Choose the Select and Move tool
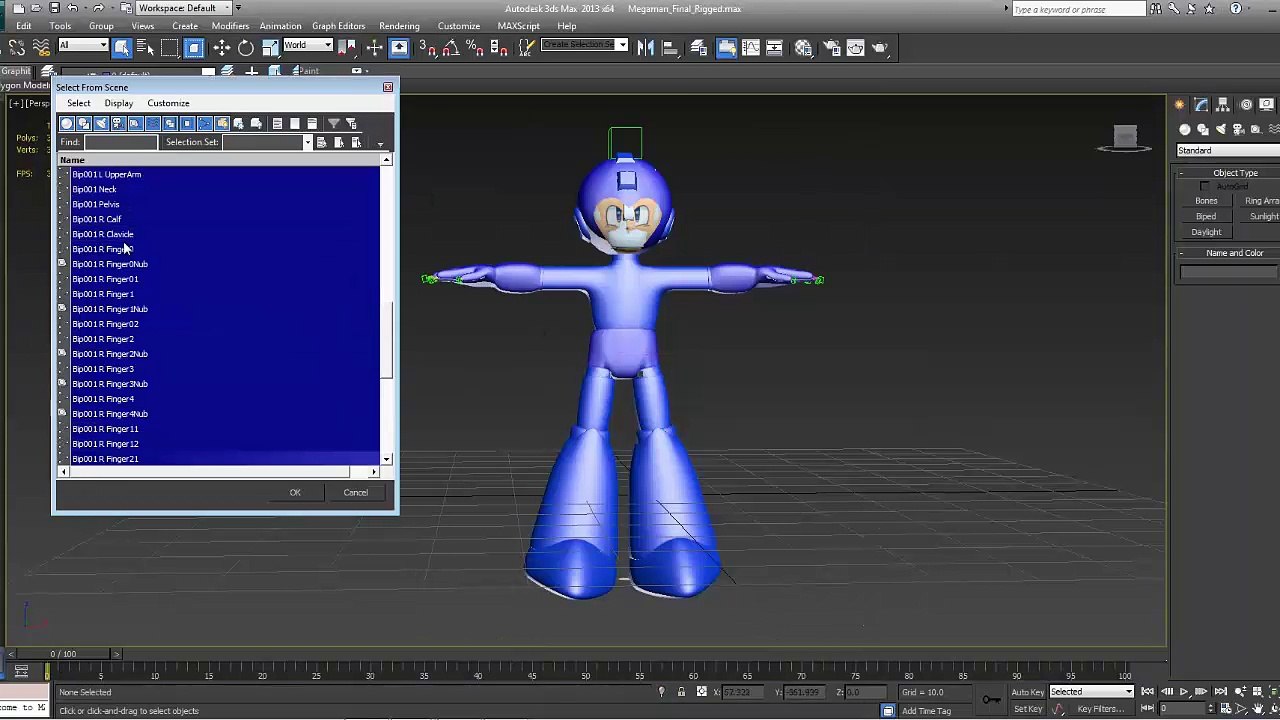Viewport: 1280px width, 720px height. [x=222, y=47]
